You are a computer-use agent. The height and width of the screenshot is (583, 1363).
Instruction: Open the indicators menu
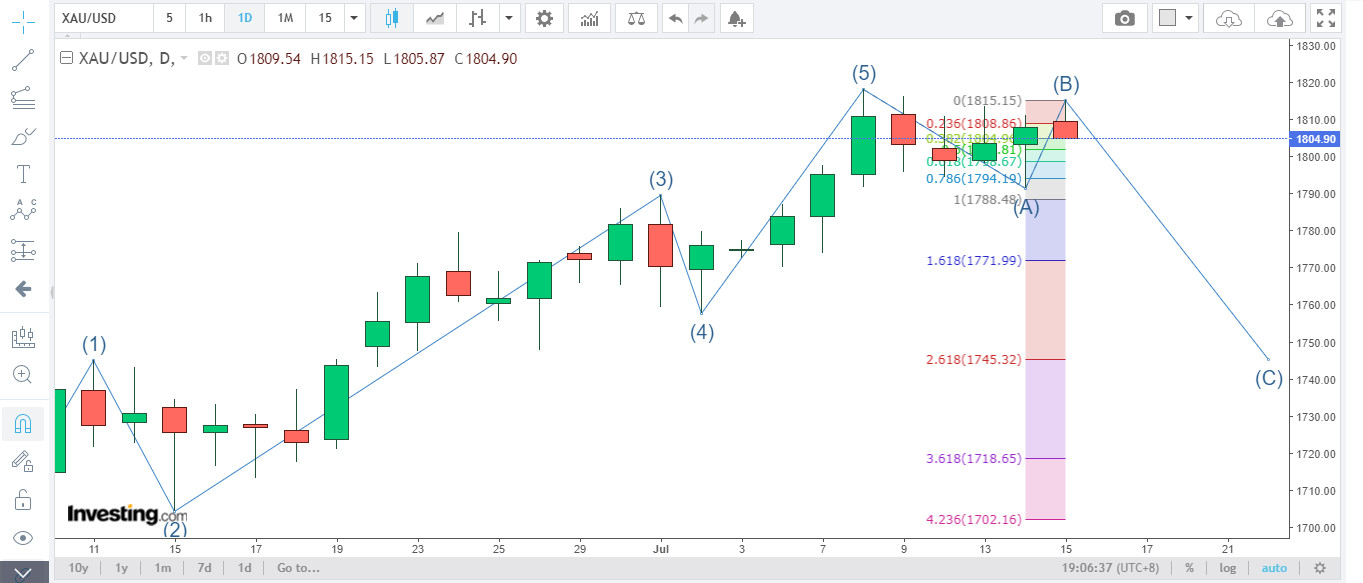[x=590, y=18]
